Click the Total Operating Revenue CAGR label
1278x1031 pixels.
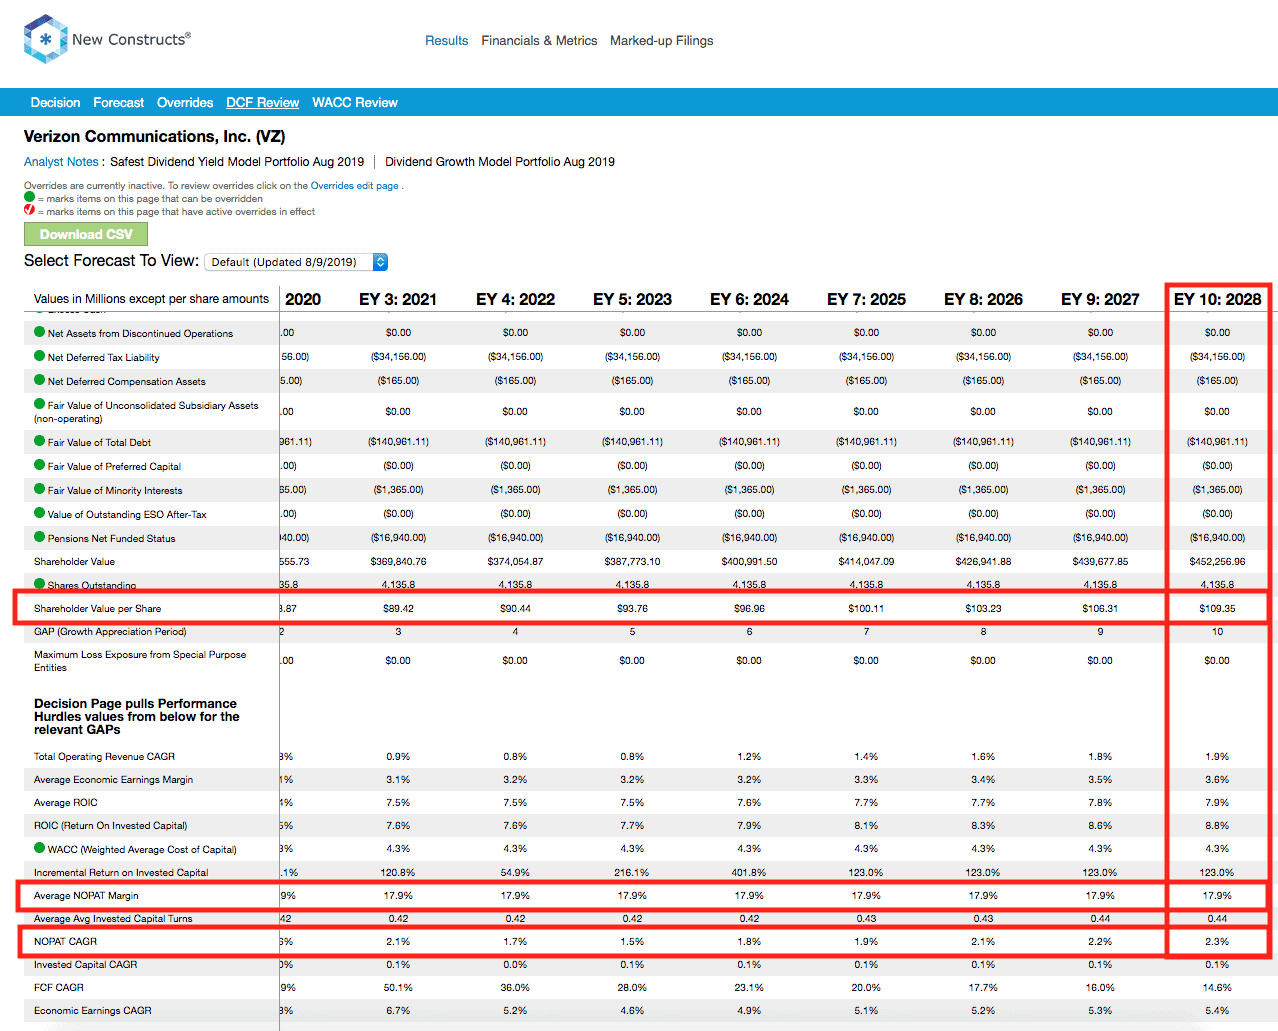pos(104,757)
